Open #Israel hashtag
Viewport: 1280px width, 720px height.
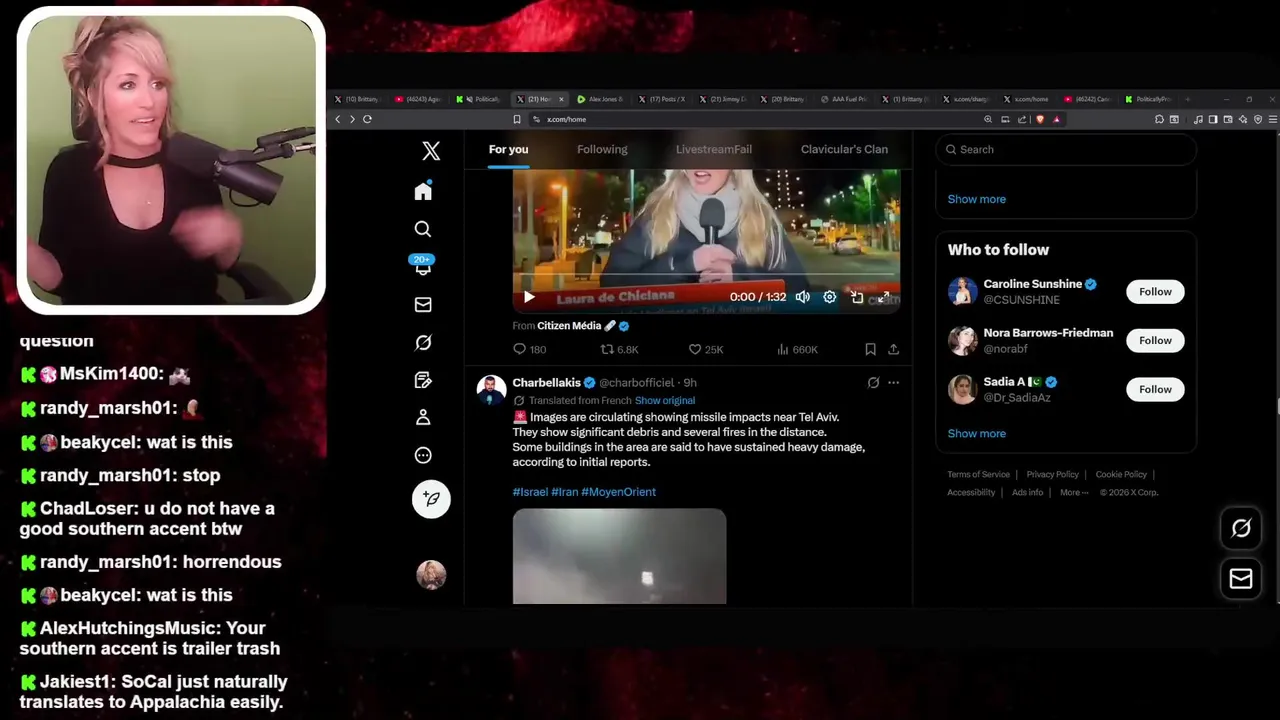(x=530, y=492)
